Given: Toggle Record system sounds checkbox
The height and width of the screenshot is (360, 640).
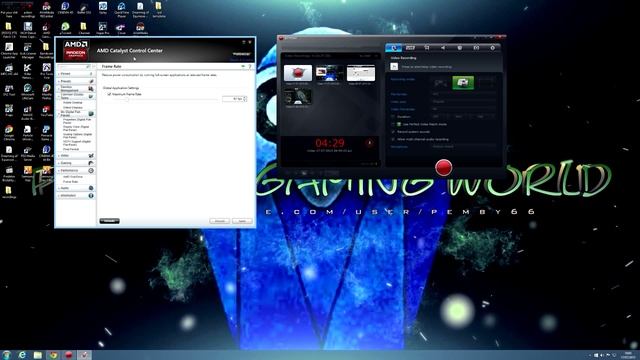Looking at the screenshot, I should coord(393,132).
